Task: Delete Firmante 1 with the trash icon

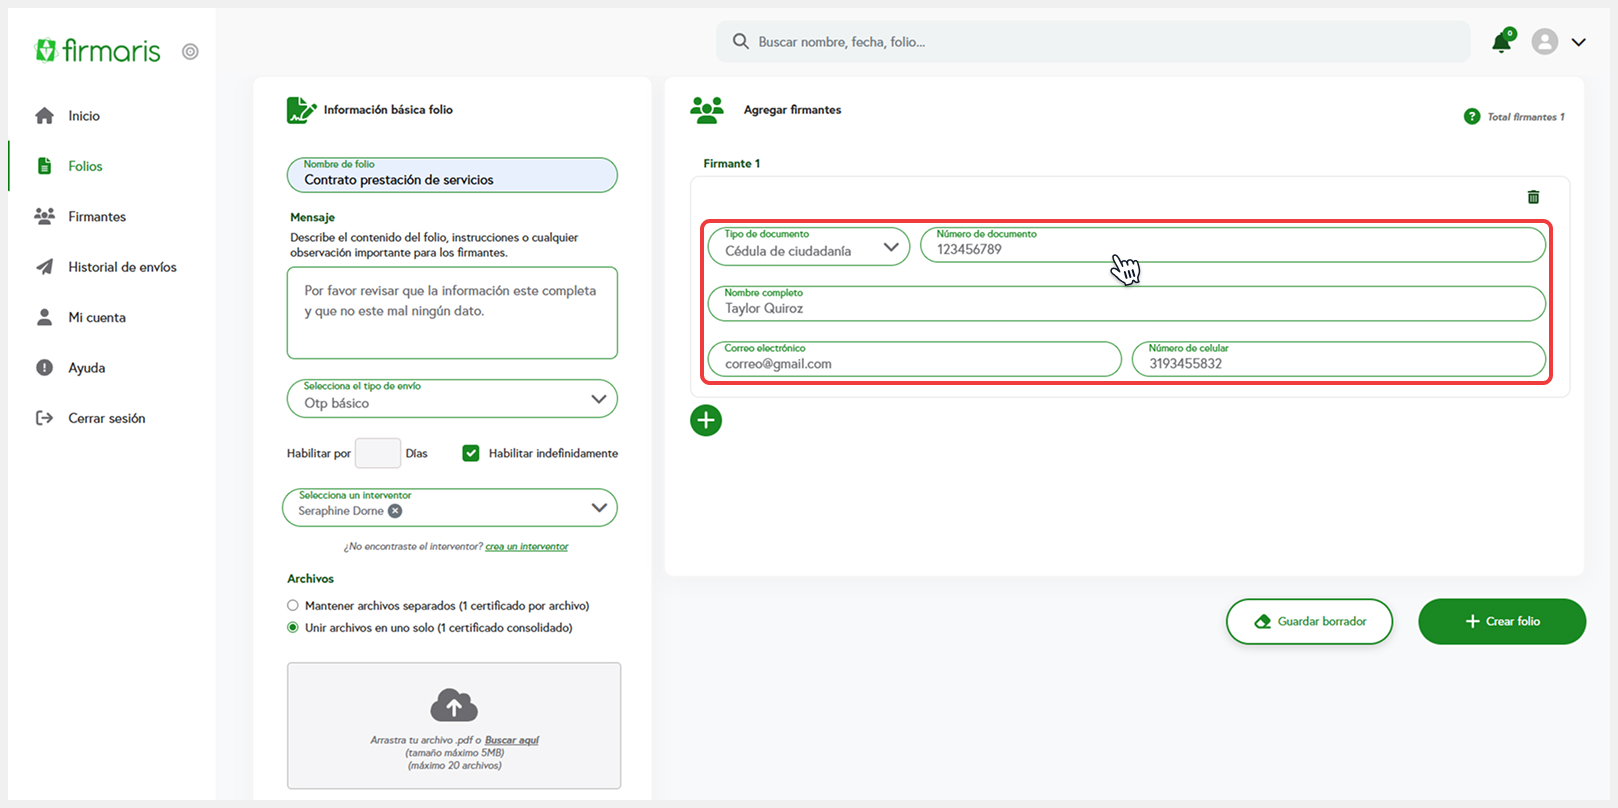Action: 1533,197
